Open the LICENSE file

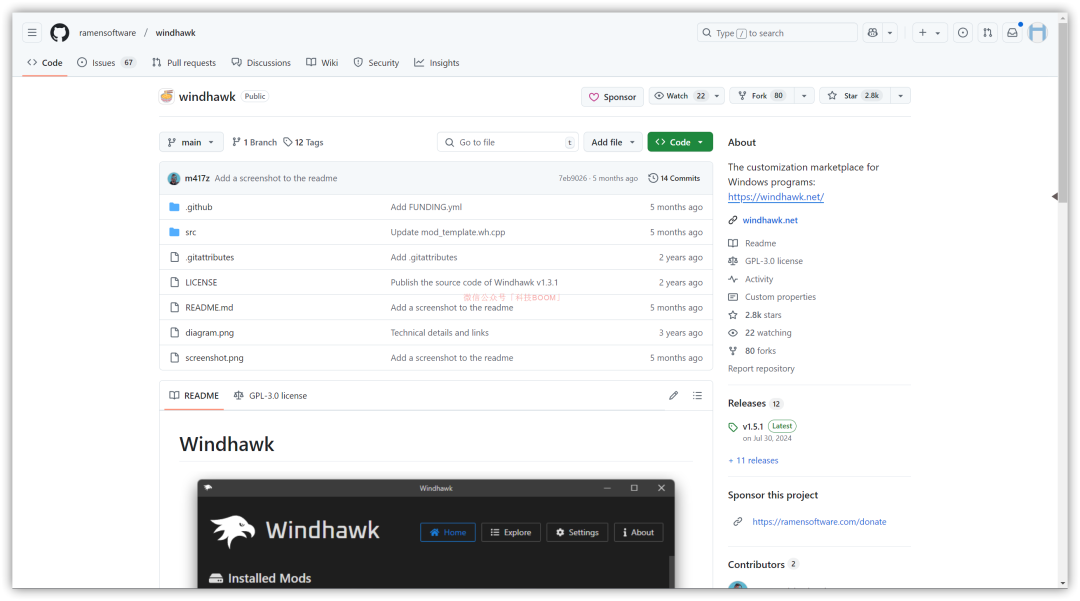(201, 282)
